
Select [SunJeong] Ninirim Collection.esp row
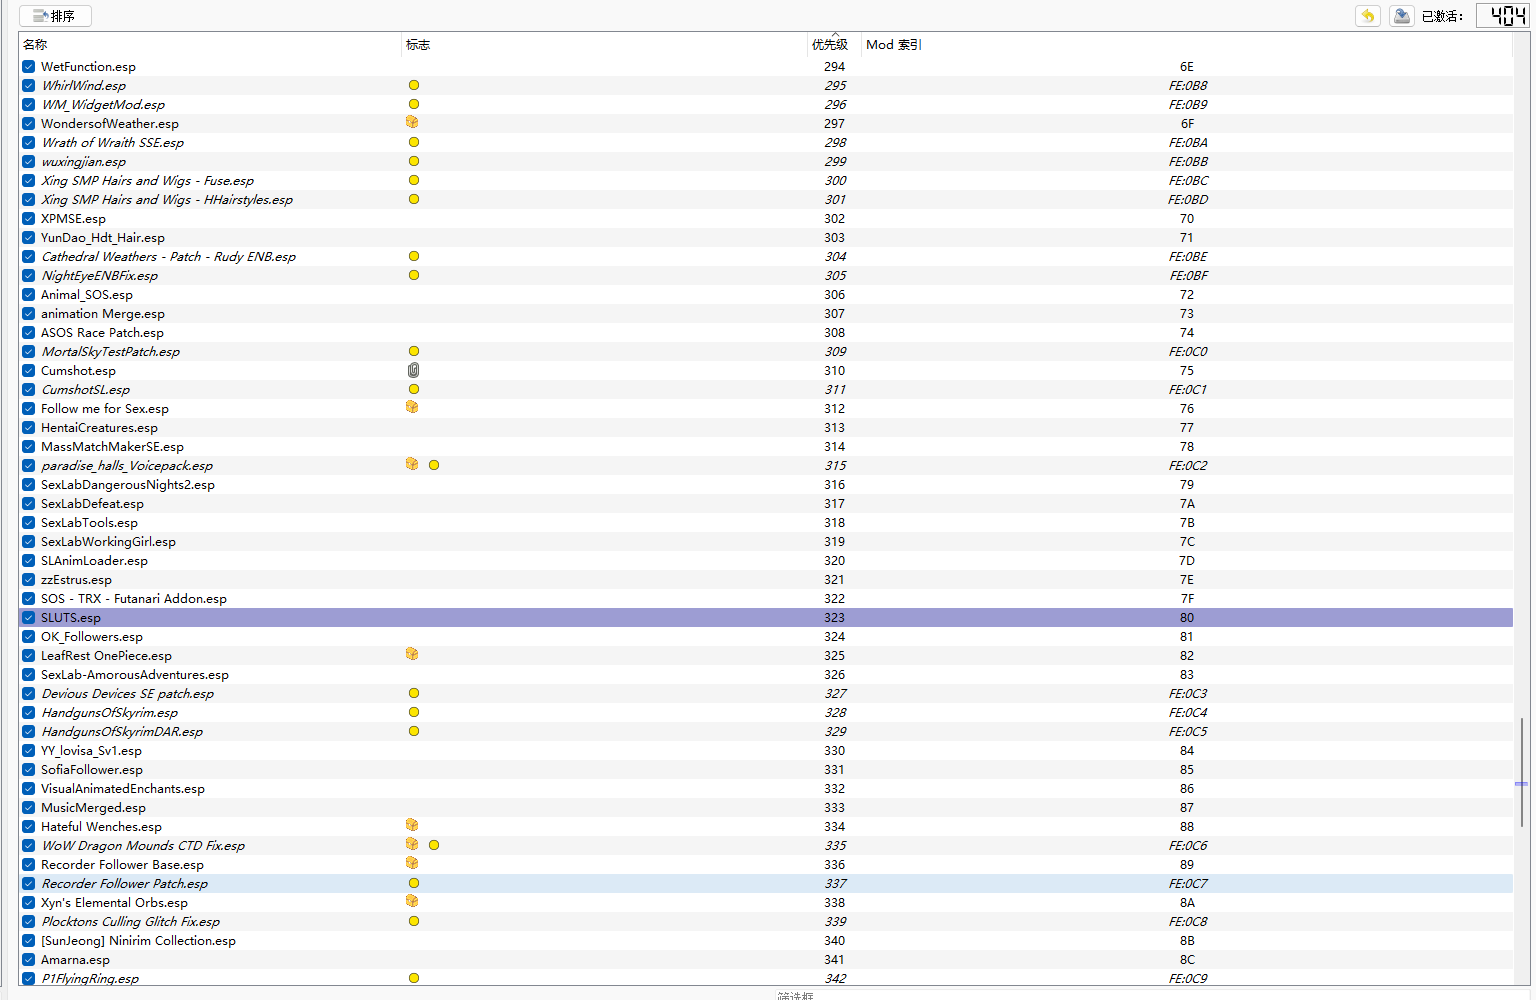coord(766,941)
